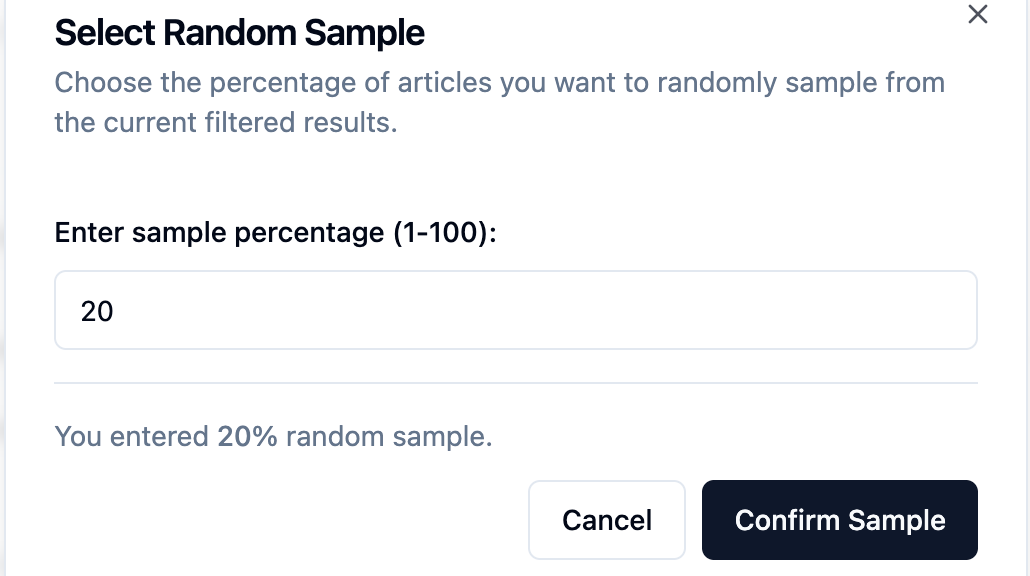Focus the sample percentage input field

[515, 311]
